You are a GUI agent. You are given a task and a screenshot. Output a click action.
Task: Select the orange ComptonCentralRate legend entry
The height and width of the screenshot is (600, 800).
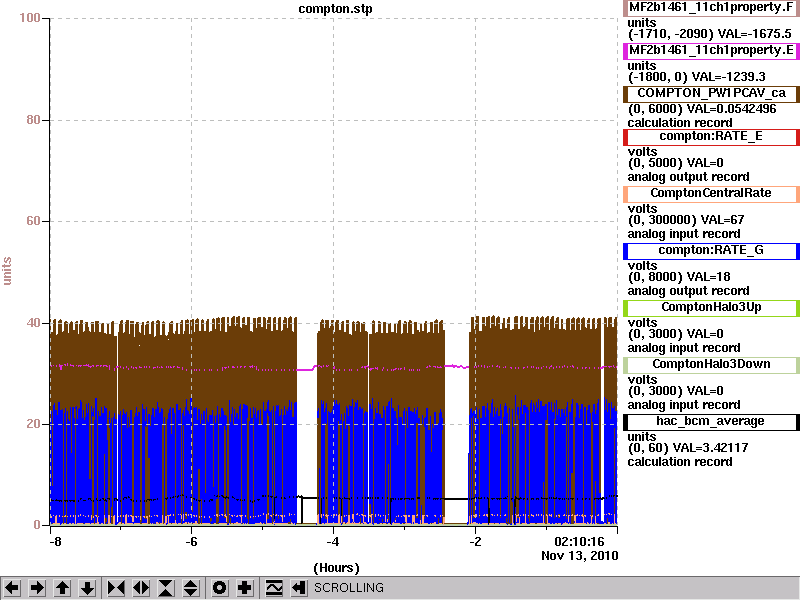tap(711, 193)
